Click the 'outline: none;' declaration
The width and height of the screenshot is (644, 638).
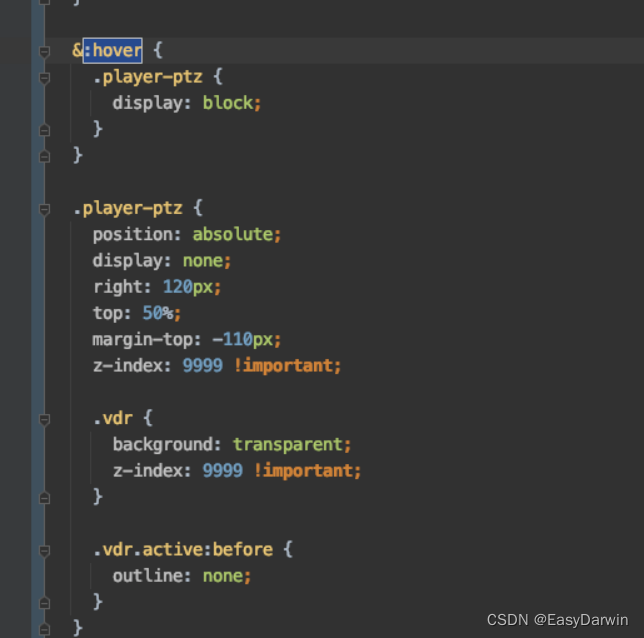(x=182, y=576)
